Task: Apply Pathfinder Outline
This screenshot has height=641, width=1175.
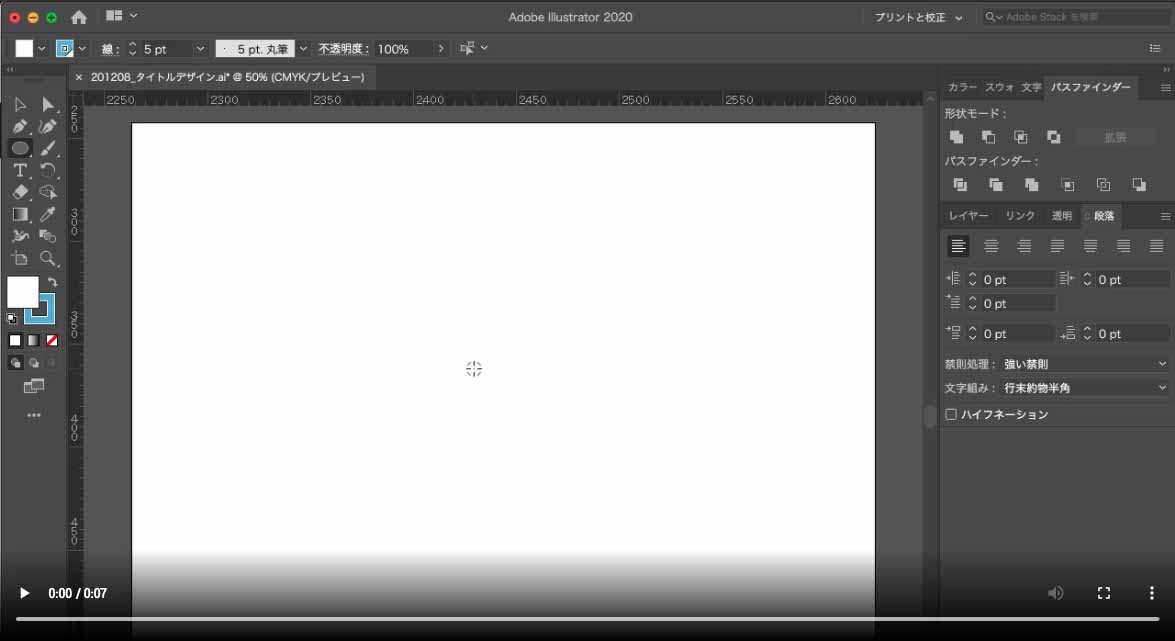Action: [1103, 184]
